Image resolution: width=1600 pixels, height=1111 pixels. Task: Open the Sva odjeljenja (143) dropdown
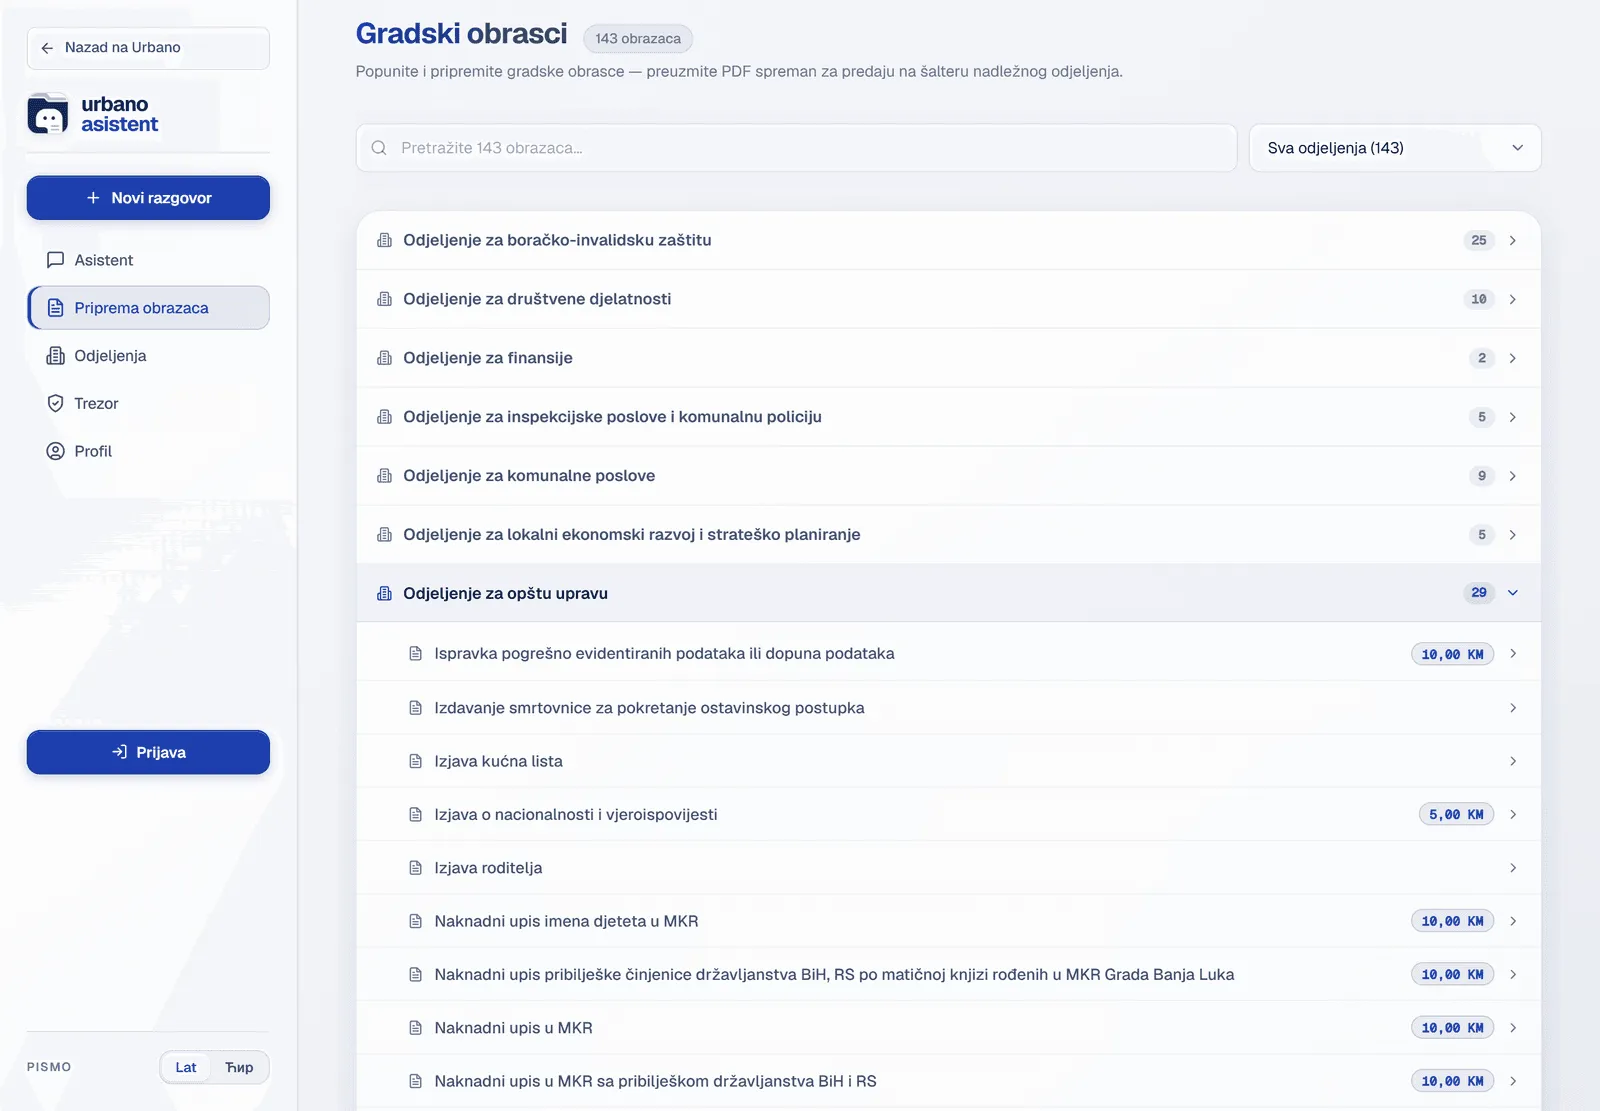[x=1395, y=148]
